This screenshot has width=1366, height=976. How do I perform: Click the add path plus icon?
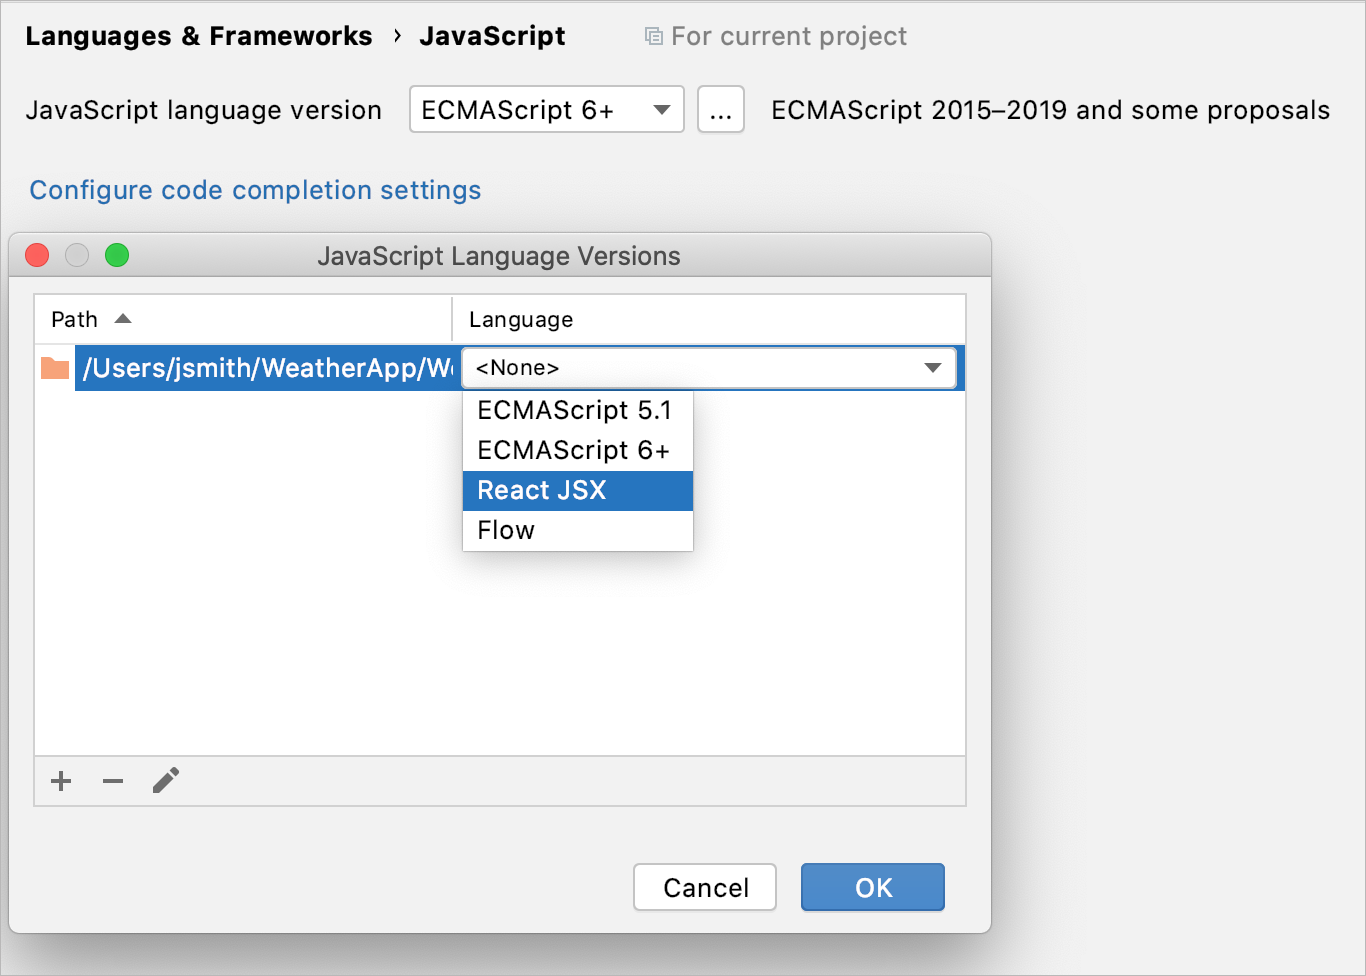61,781
